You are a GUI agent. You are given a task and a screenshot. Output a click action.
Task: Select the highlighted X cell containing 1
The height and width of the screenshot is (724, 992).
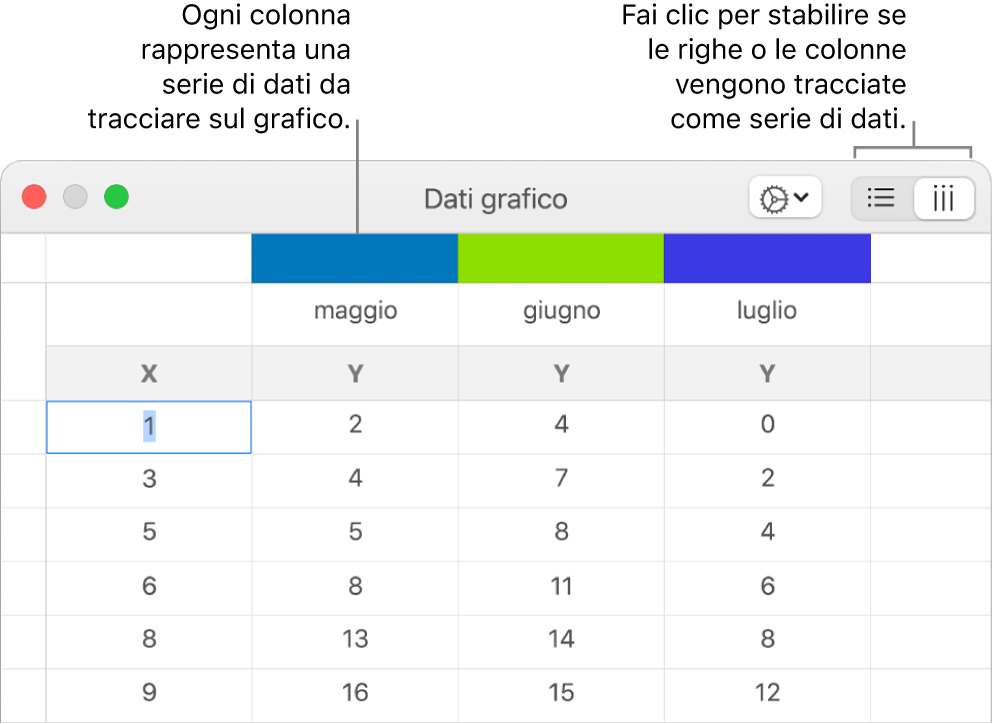point(149,426)
